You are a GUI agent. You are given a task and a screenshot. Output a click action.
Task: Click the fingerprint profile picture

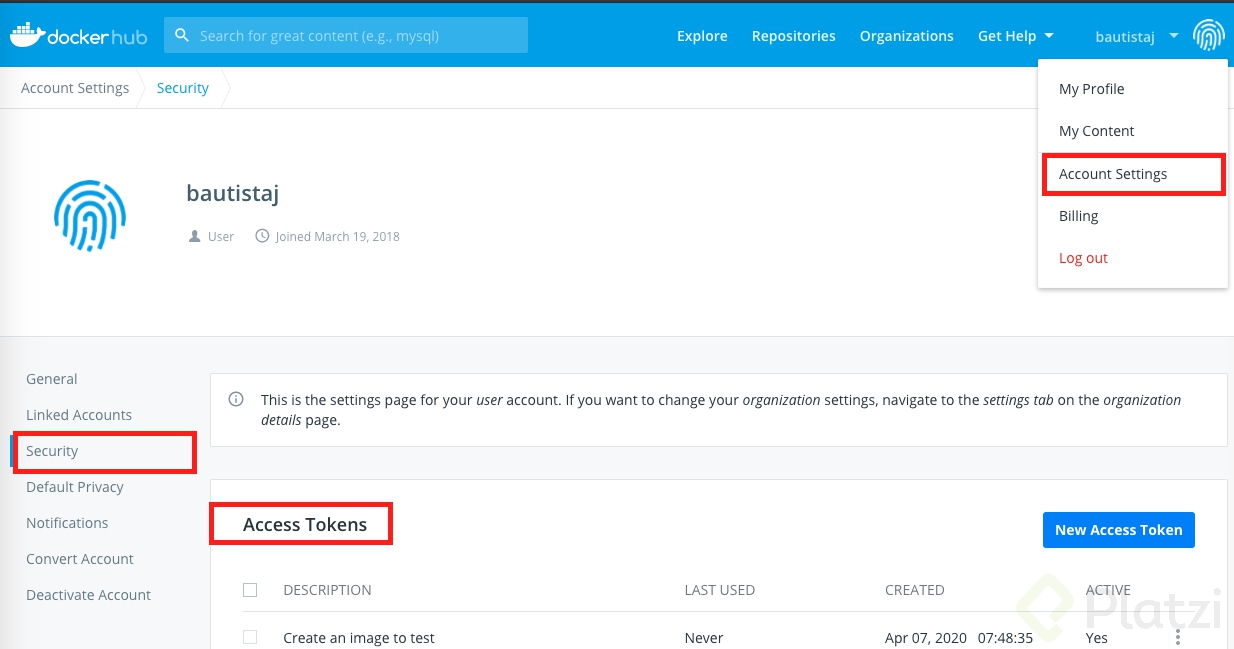coord(90,215)
